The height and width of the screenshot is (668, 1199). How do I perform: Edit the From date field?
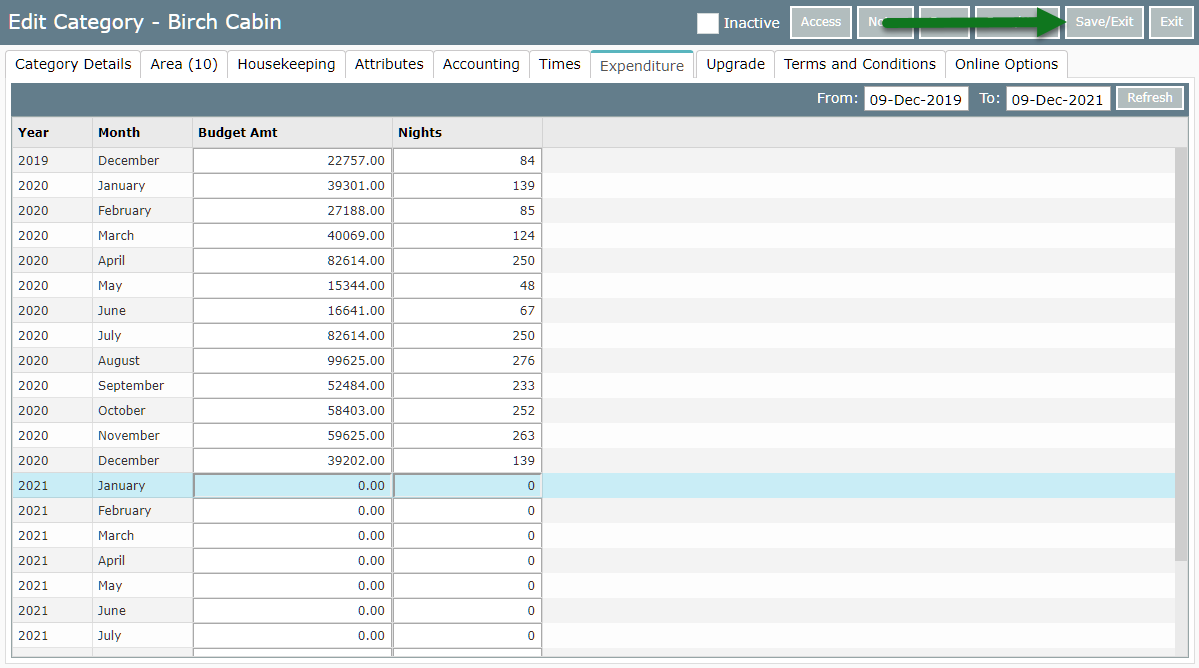(916, 99)
